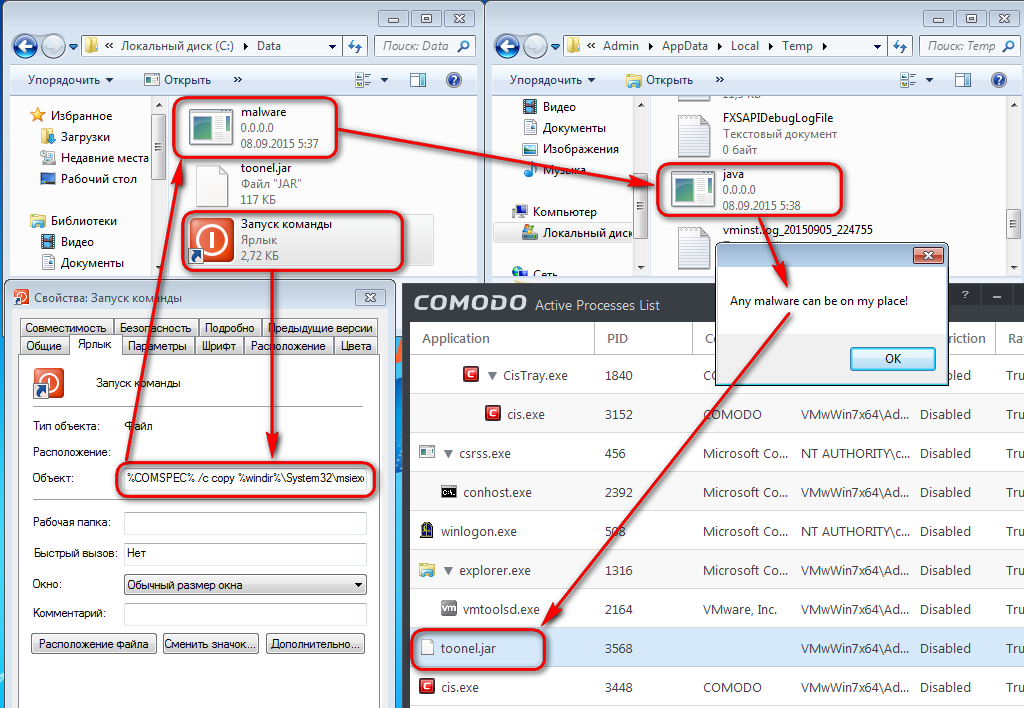The image size is (1024, 708).
Task: Open Рабочий стол in navigation pane
Action: coord(98,178)
